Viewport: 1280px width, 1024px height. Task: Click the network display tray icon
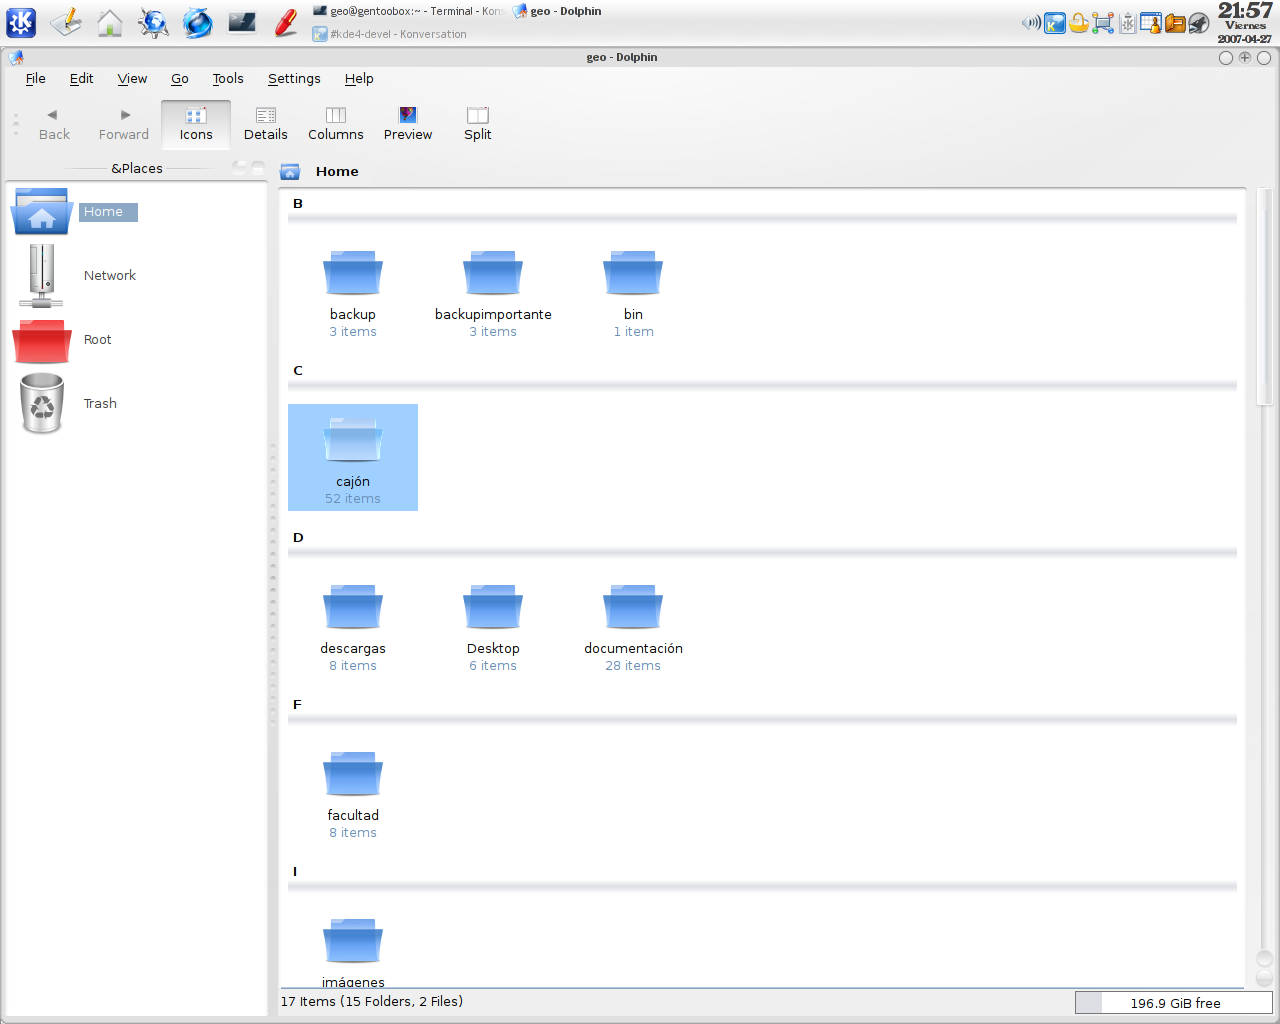1103,23
